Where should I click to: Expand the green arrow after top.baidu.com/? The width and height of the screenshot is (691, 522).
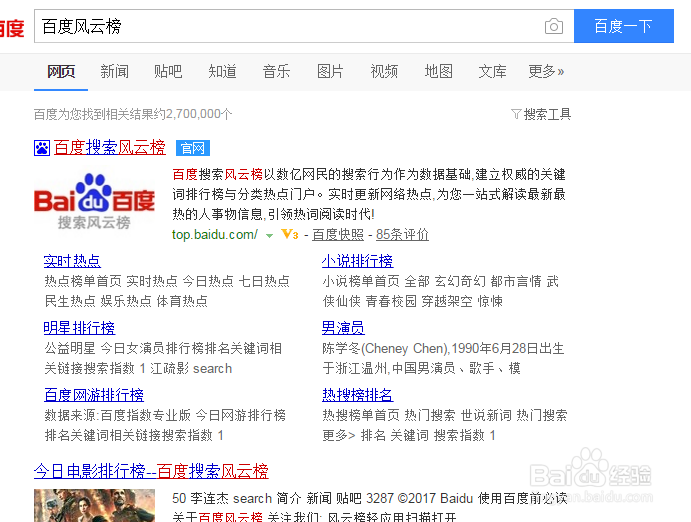[x=269, y=236]
